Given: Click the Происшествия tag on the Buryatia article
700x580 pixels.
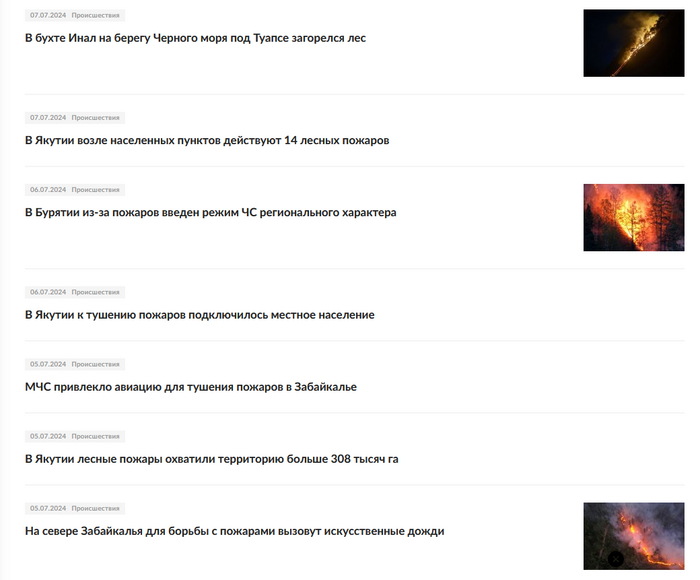Looking at the screenshot, I should click(x=96, y=190).
